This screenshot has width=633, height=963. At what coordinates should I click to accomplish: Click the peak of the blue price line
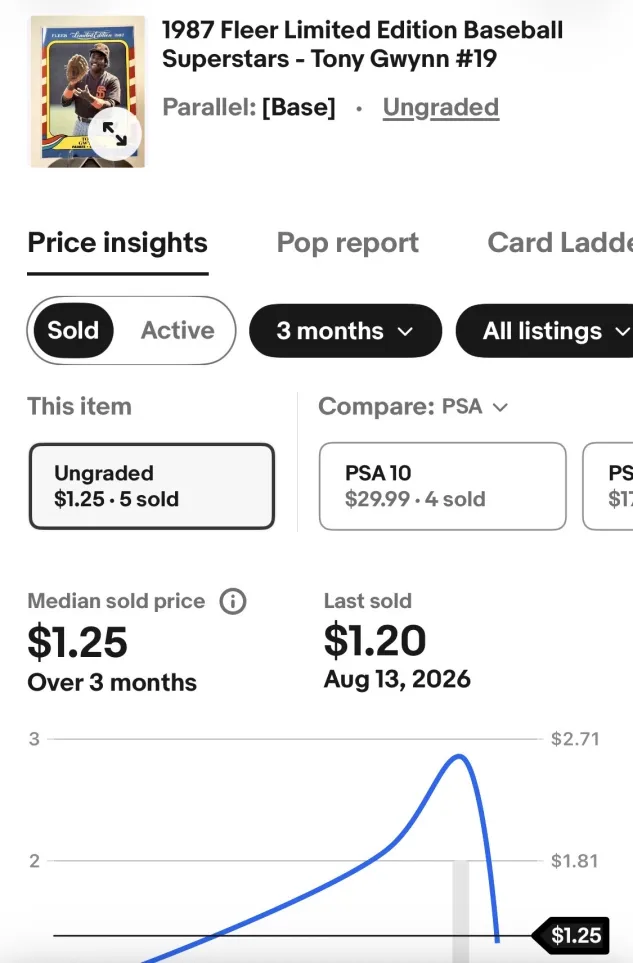click(x=459, y=756)
